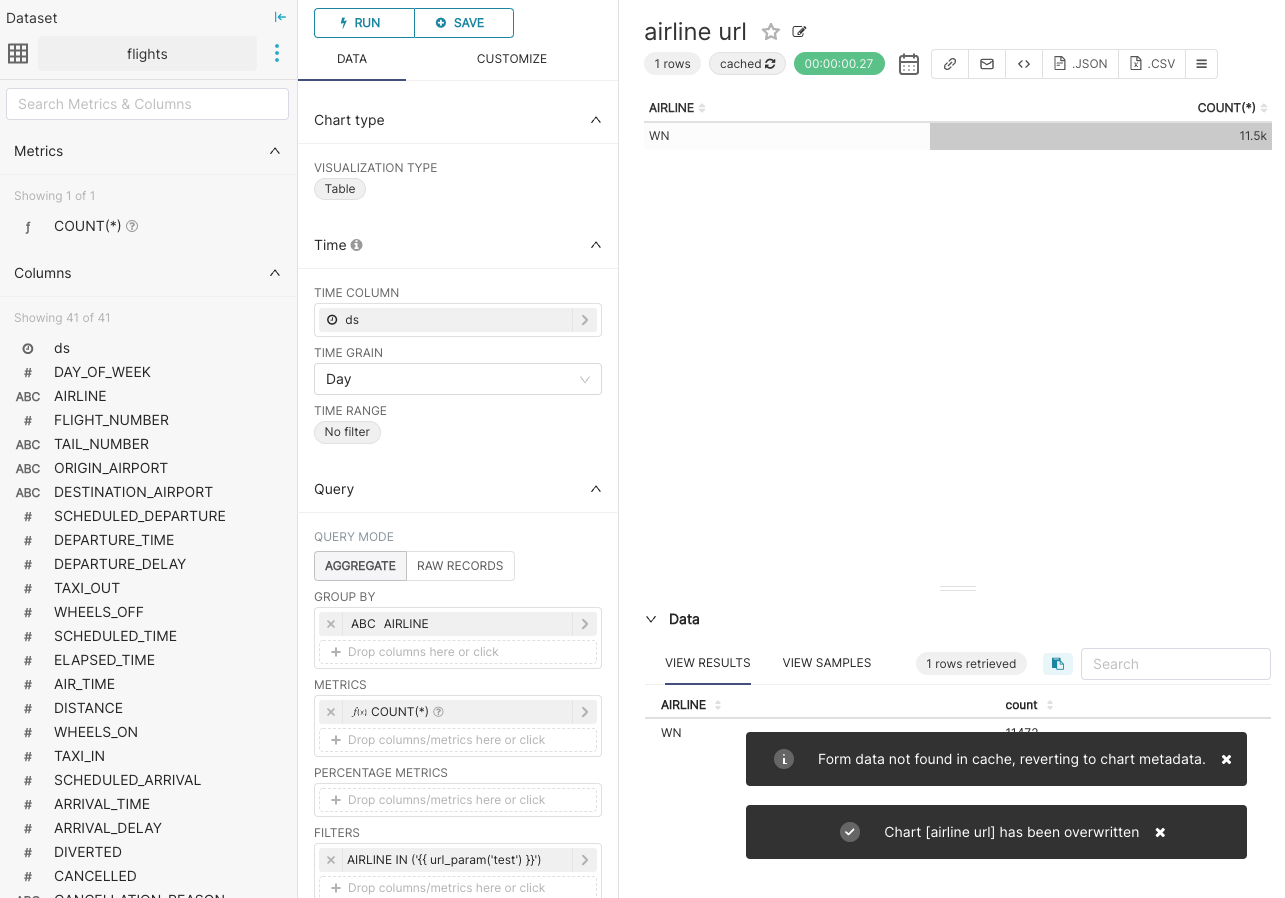Click the No filter time range
The height and width of the screenshot is (898, 1285).
[347, 432]
